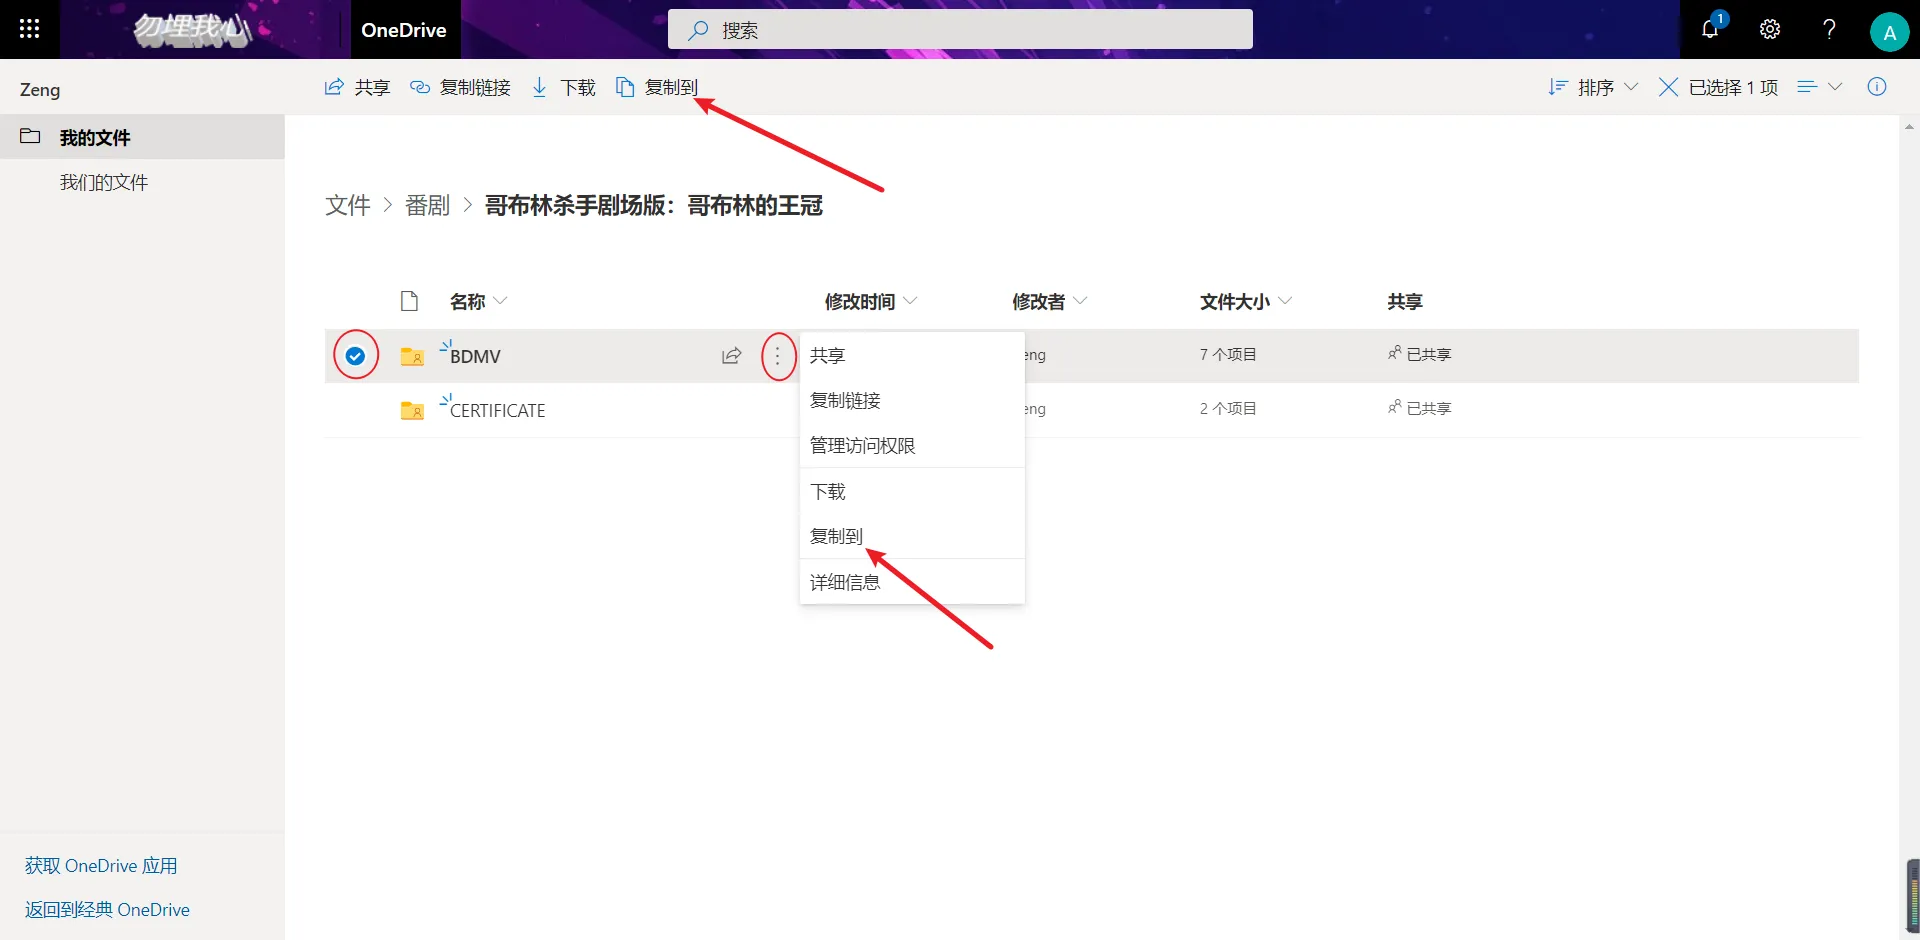The width and height of the screenshot is (1920, 940).
Task: Click the three-dot more actions on BDMV
Action: pos(777,356)
